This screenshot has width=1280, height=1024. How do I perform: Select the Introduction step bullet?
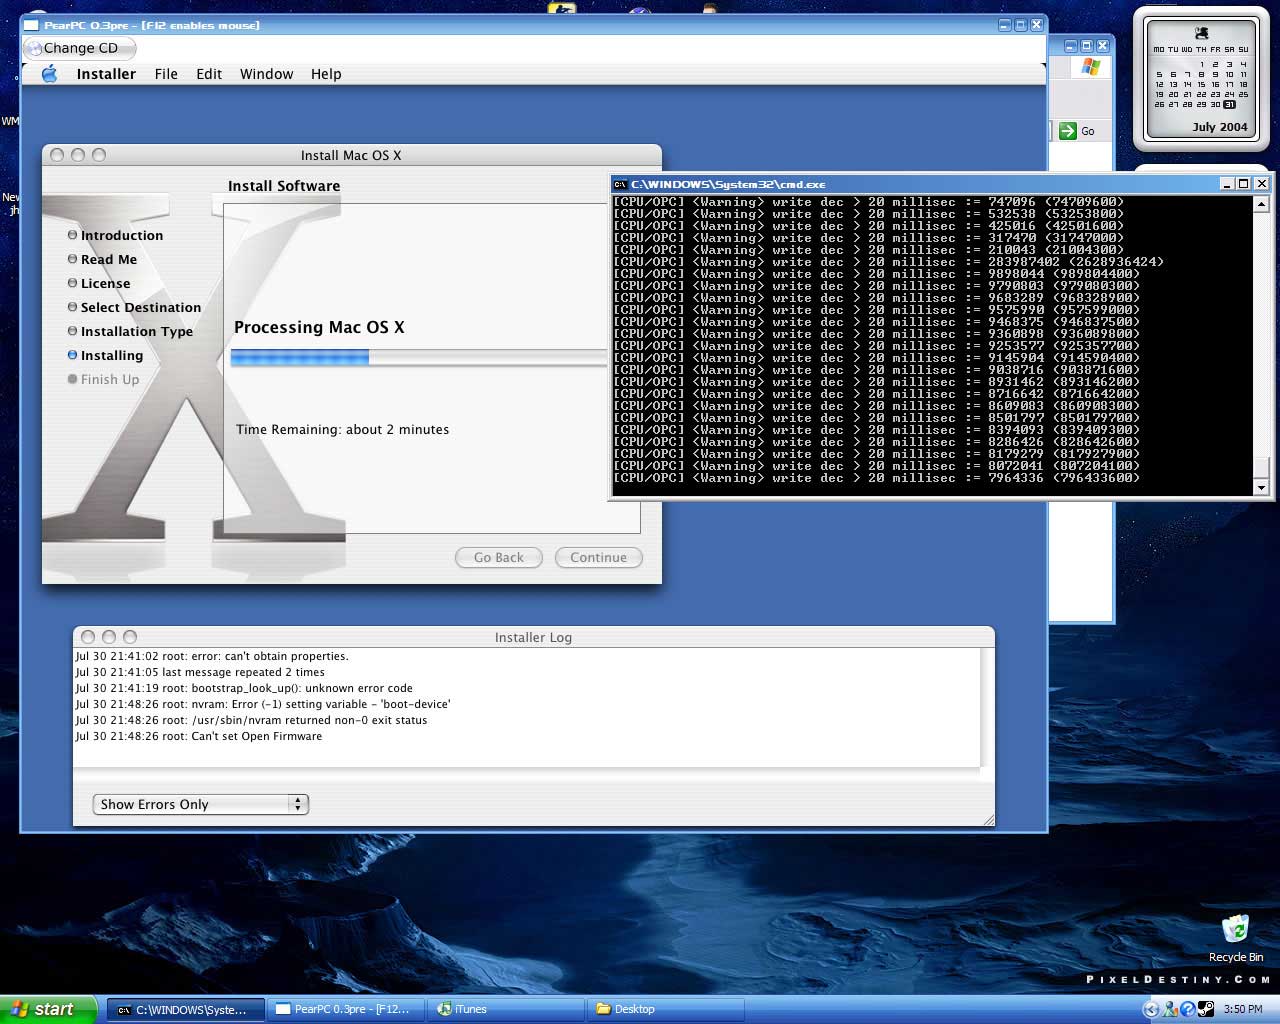73,235
